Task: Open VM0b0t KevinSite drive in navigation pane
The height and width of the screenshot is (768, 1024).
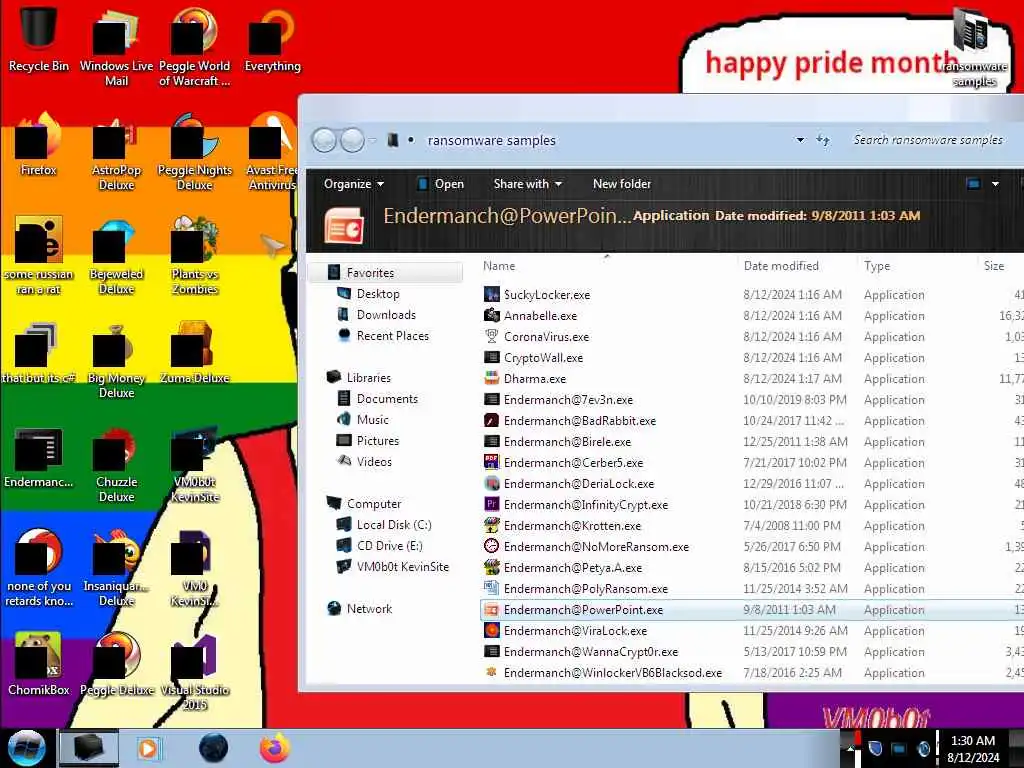Action: 402,566
